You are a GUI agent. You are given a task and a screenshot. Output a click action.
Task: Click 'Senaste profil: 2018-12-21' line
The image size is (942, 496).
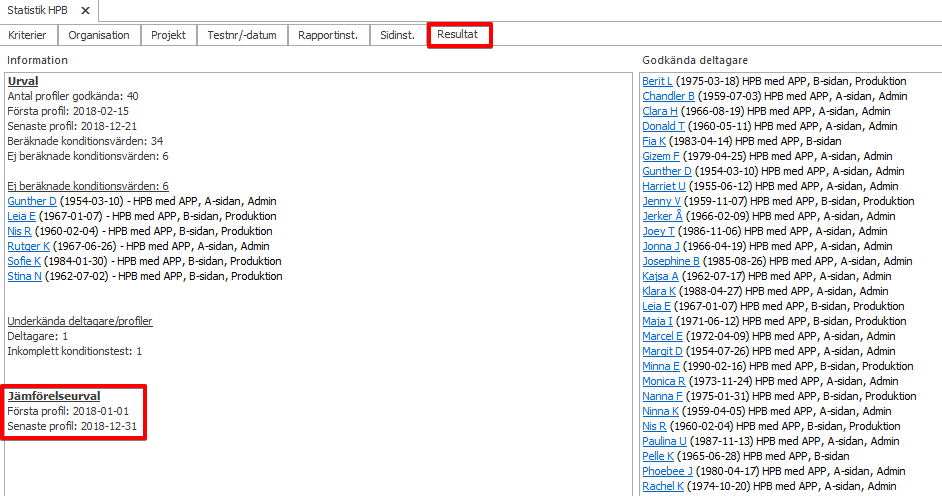click(72, 126)
